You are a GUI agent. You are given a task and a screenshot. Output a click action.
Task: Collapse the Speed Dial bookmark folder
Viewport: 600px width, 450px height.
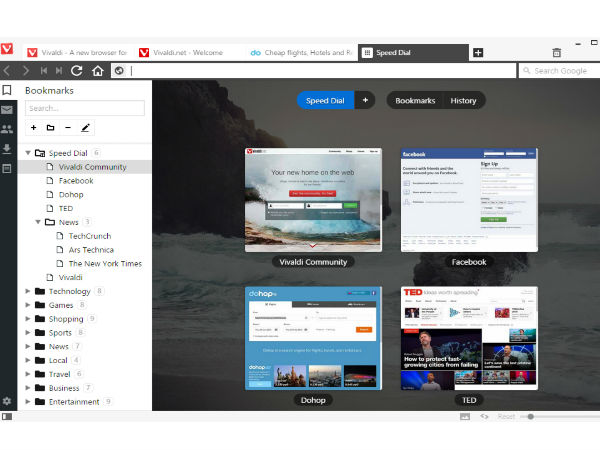28,153
